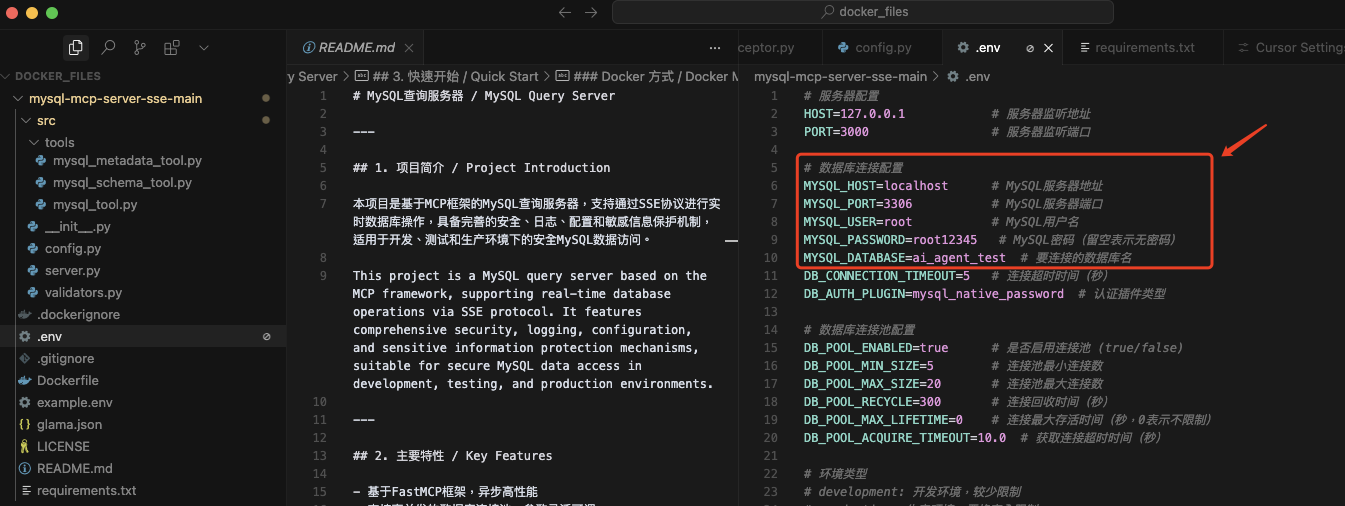Open glama.json file
This screenshot has width=1345, height=506.
tap(69, 424)
